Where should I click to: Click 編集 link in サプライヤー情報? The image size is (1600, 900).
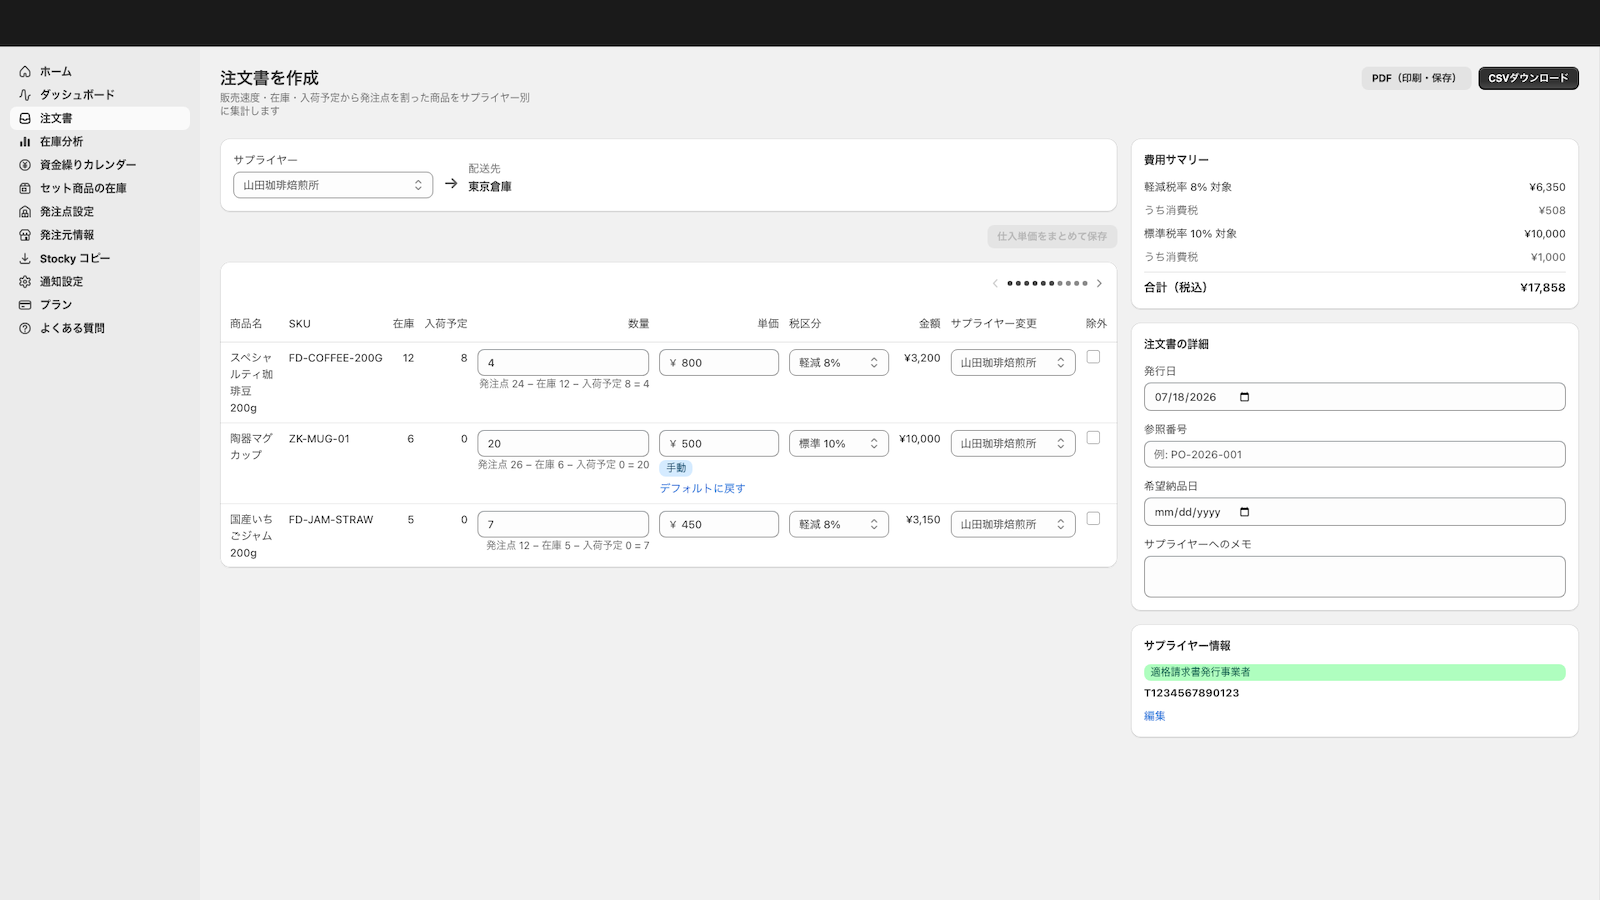point(1155,716)
